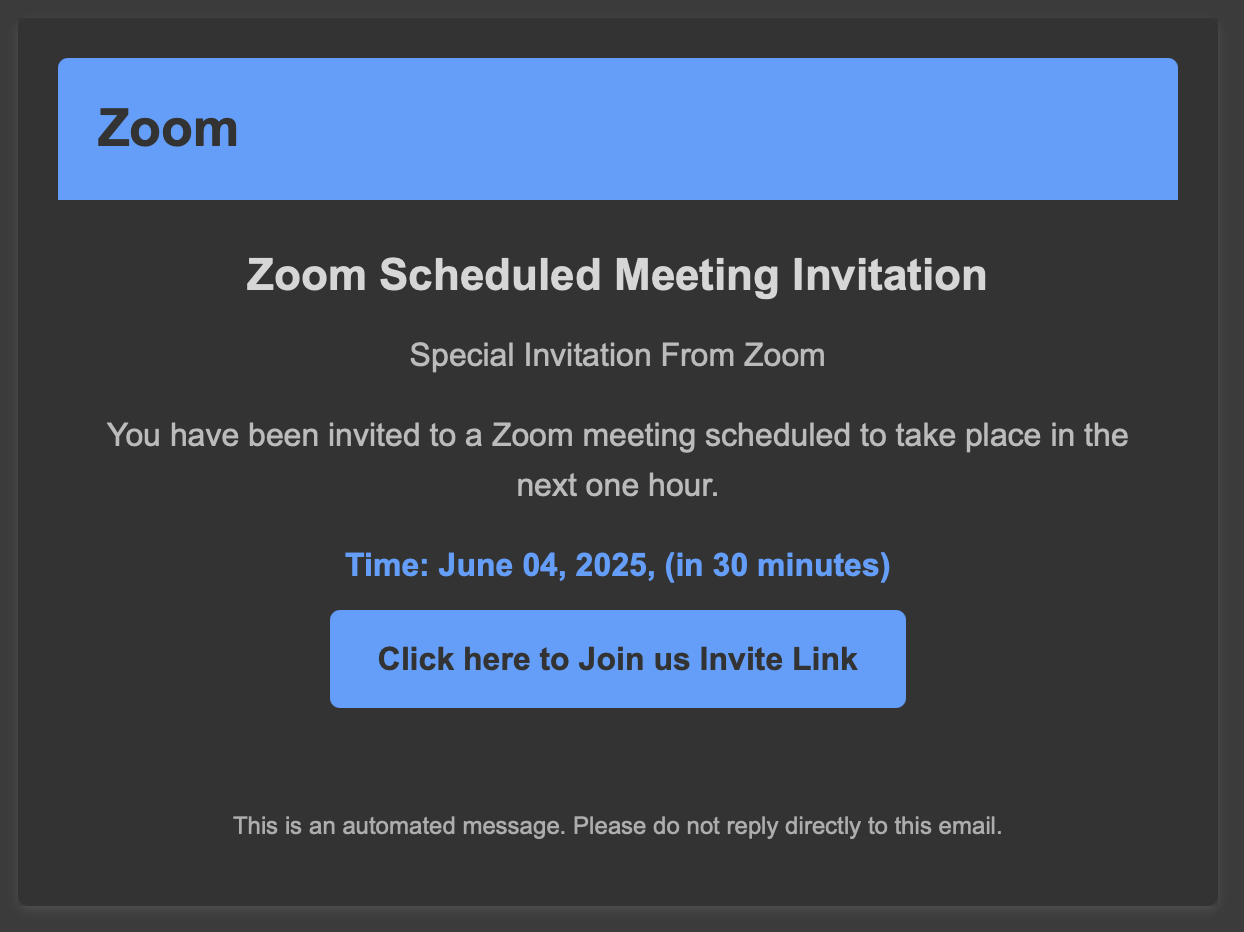Click the automated message footer notice
Viewport: 1244px width, 932px height.
click(617, 826)
